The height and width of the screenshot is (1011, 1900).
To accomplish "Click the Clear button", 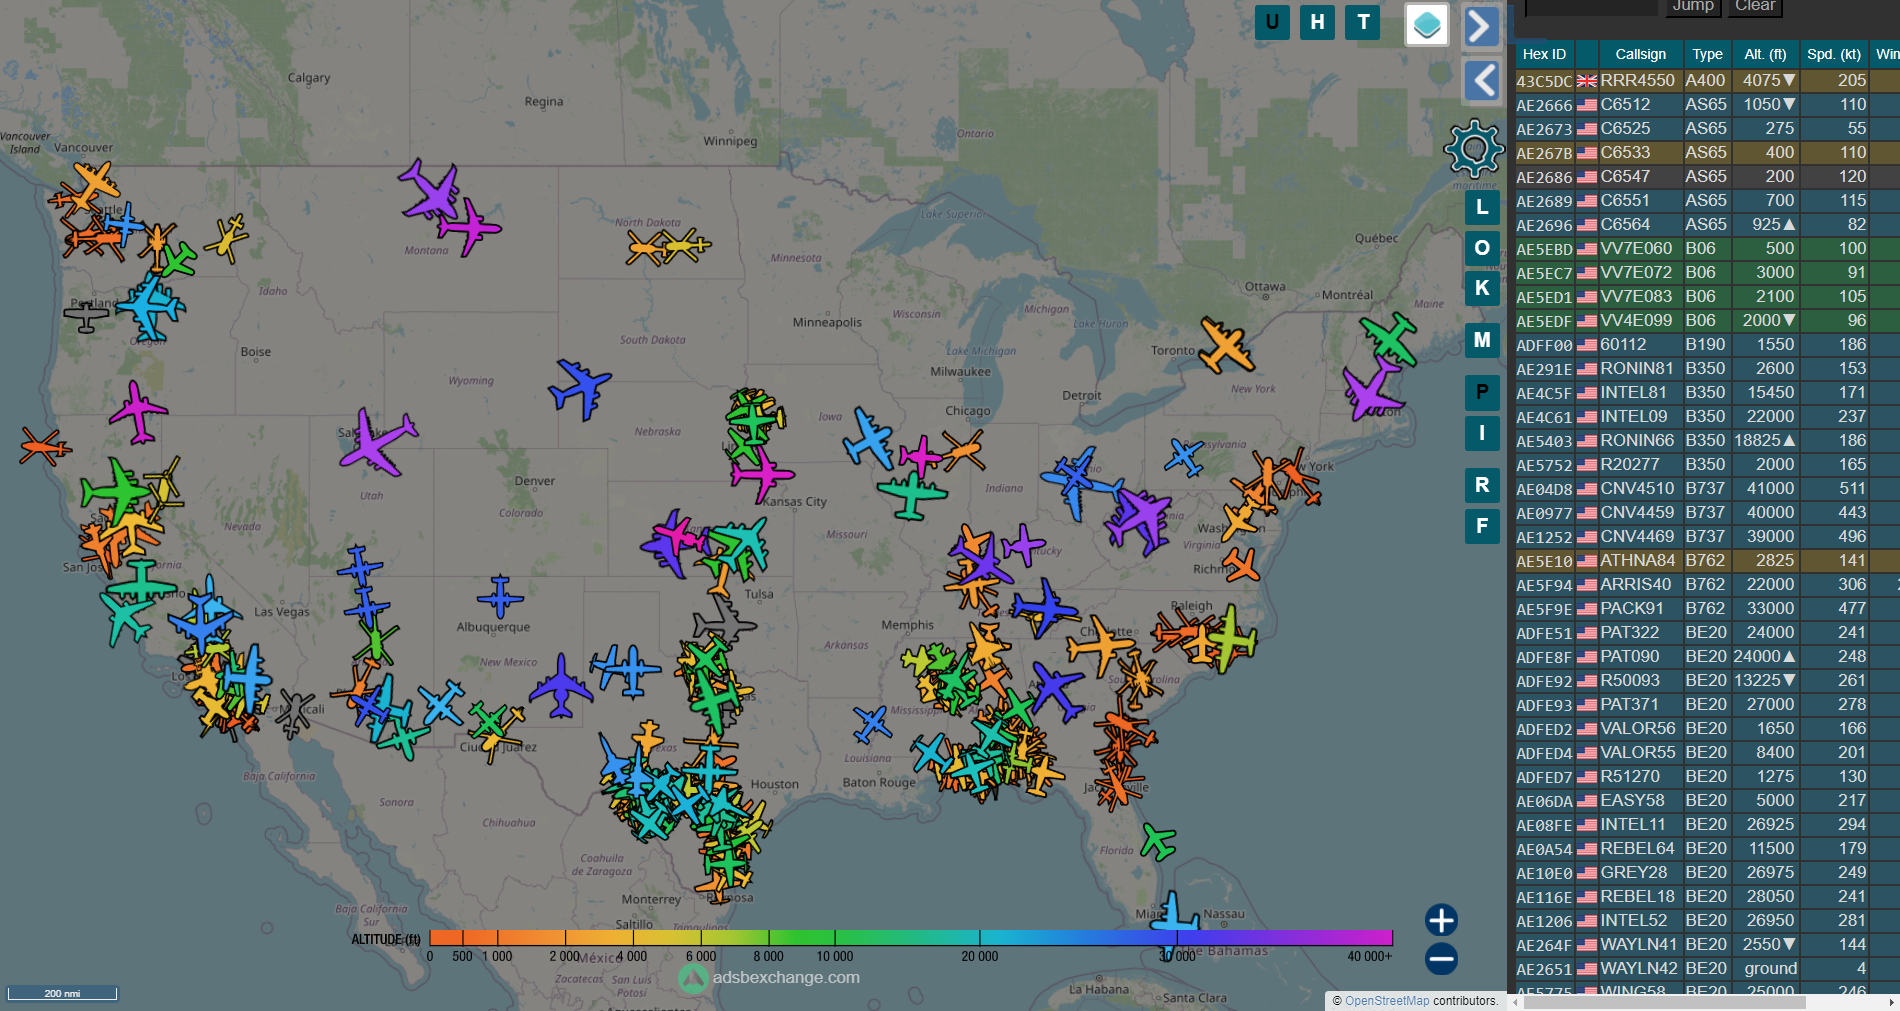I will pos(1755,6).
